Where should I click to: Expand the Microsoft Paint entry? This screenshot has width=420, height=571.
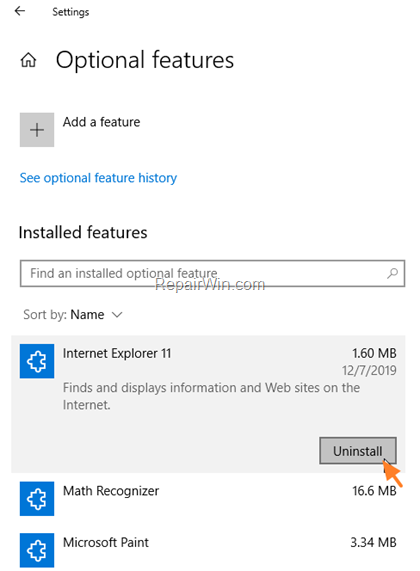point(208,550)
